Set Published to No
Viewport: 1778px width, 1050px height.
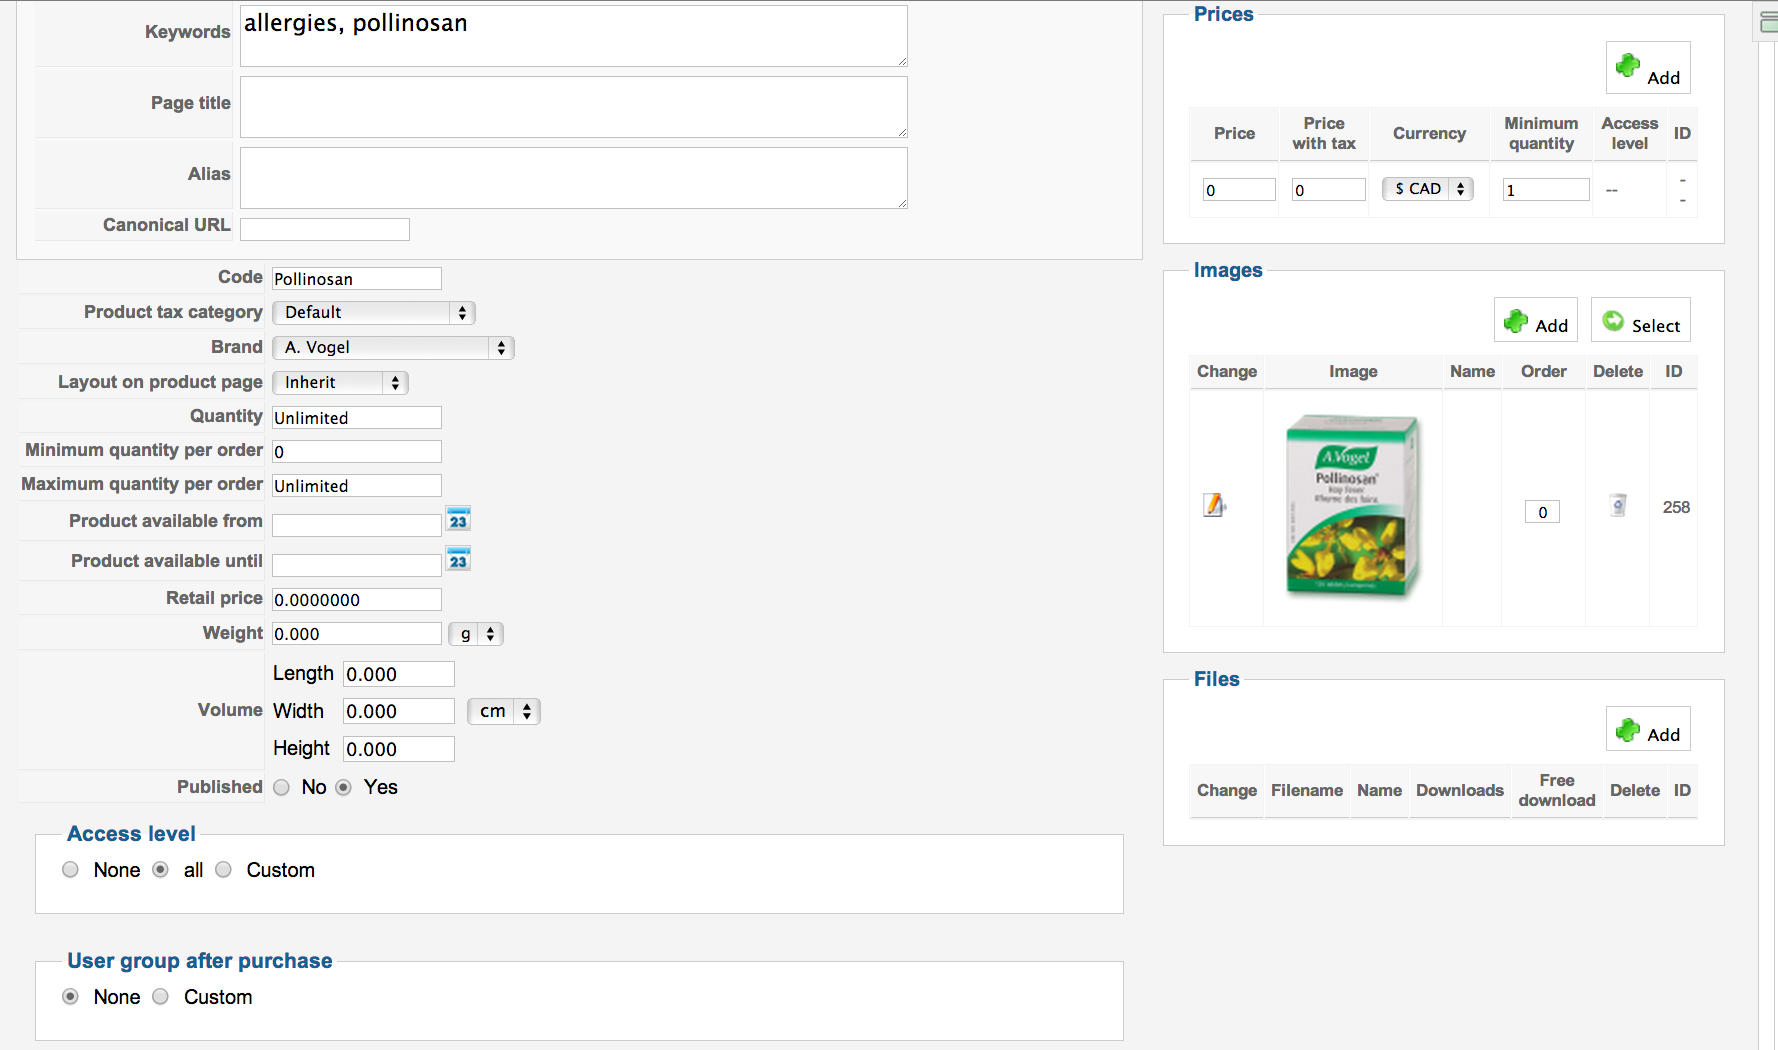coord(282,788)
